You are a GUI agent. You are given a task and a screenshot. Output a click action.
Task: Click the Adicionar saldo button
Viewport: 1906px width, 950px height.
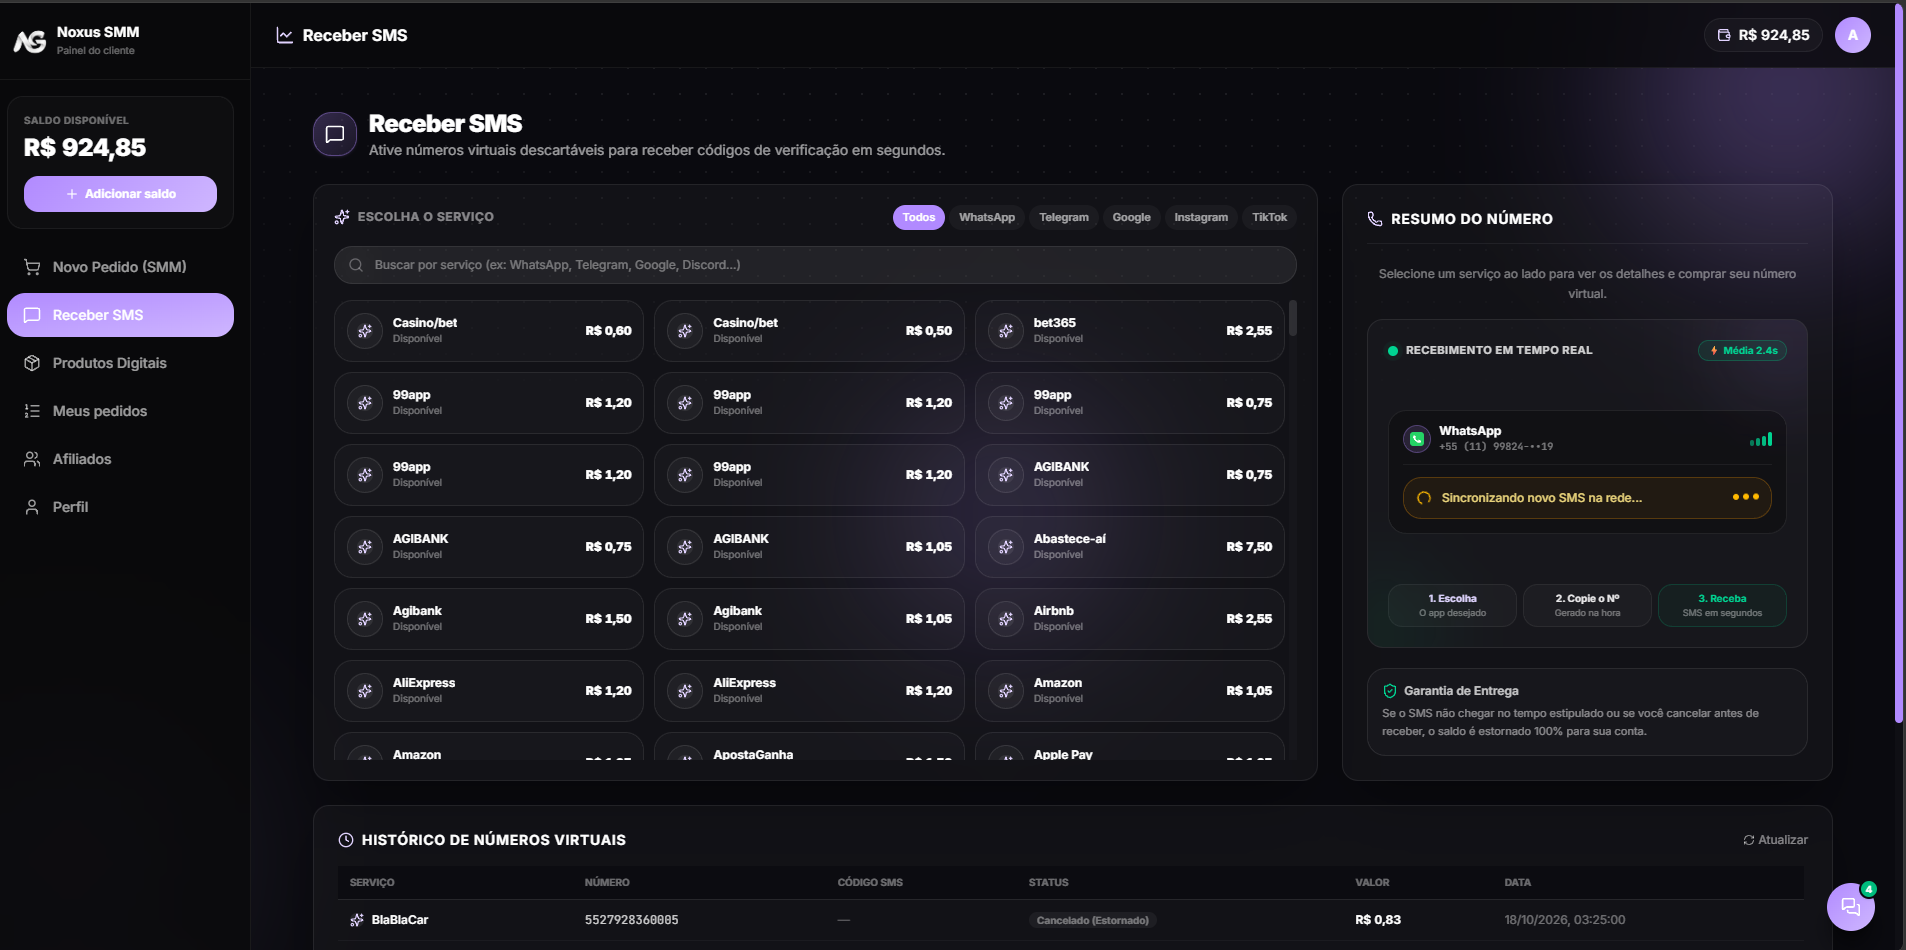120,194
